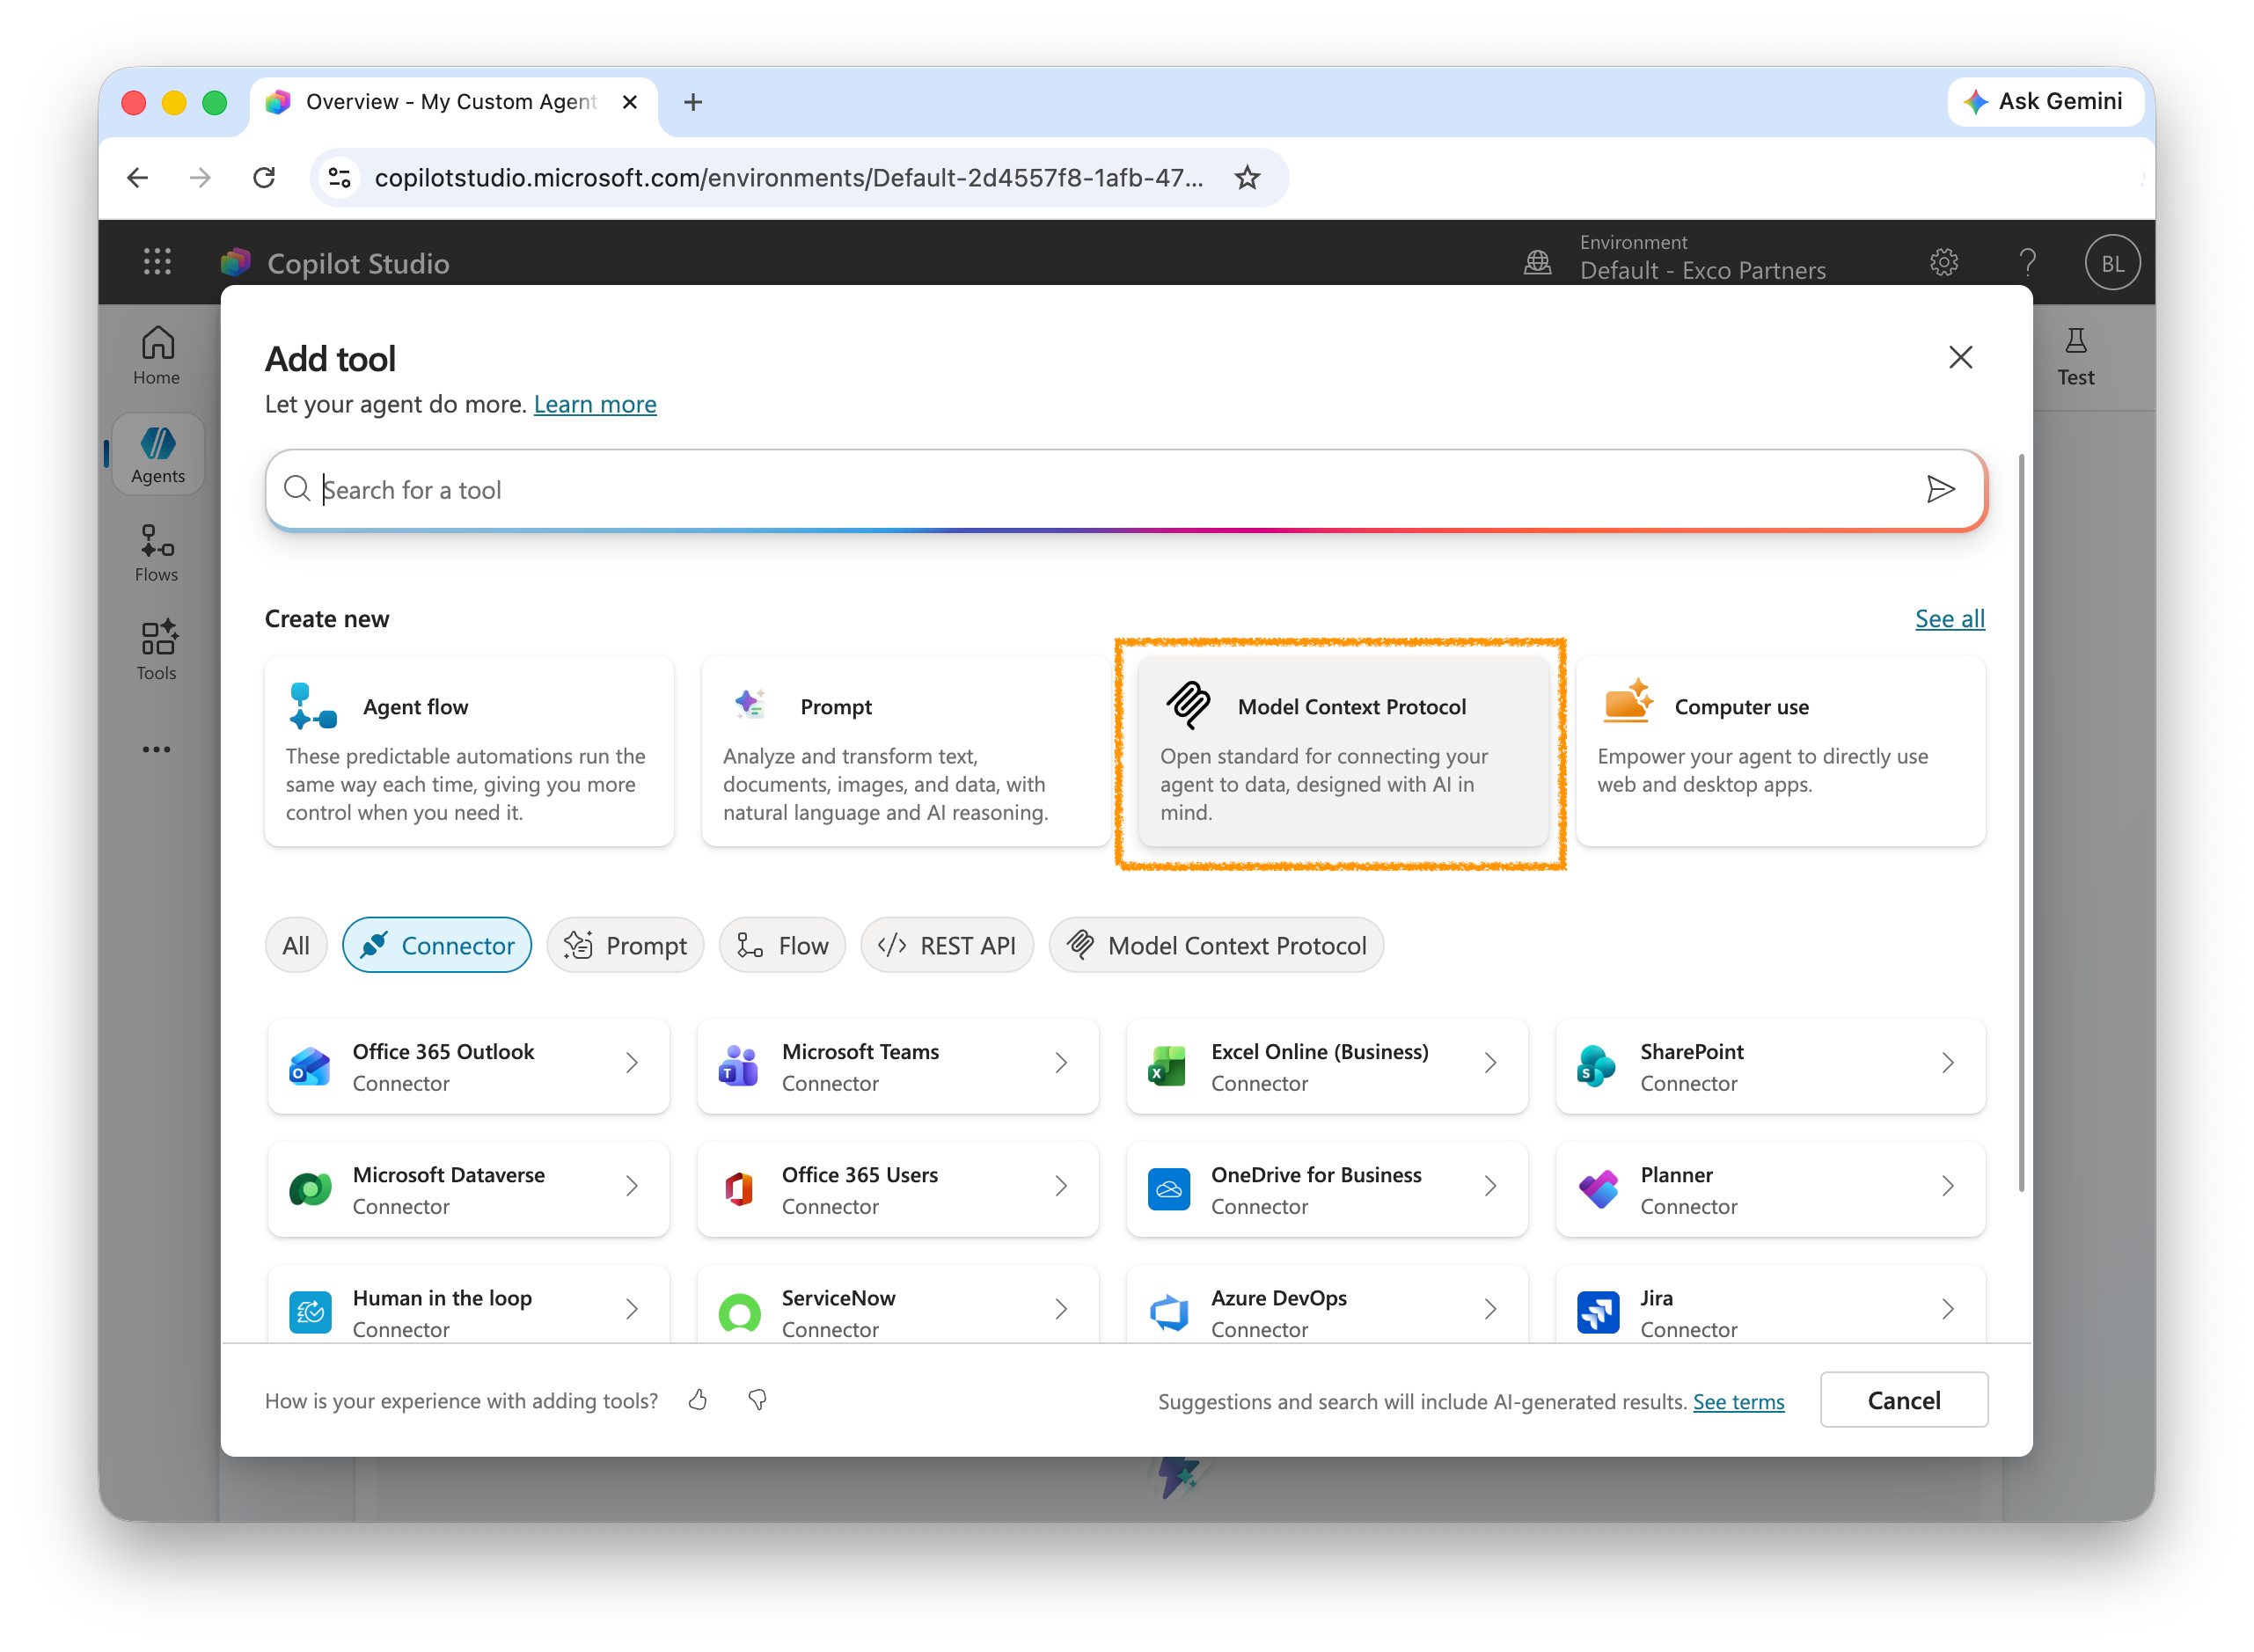Viewport: 2254px width, 1652px height.
Task: Click the Office 365 Outlook icon
Action: 310,1066
